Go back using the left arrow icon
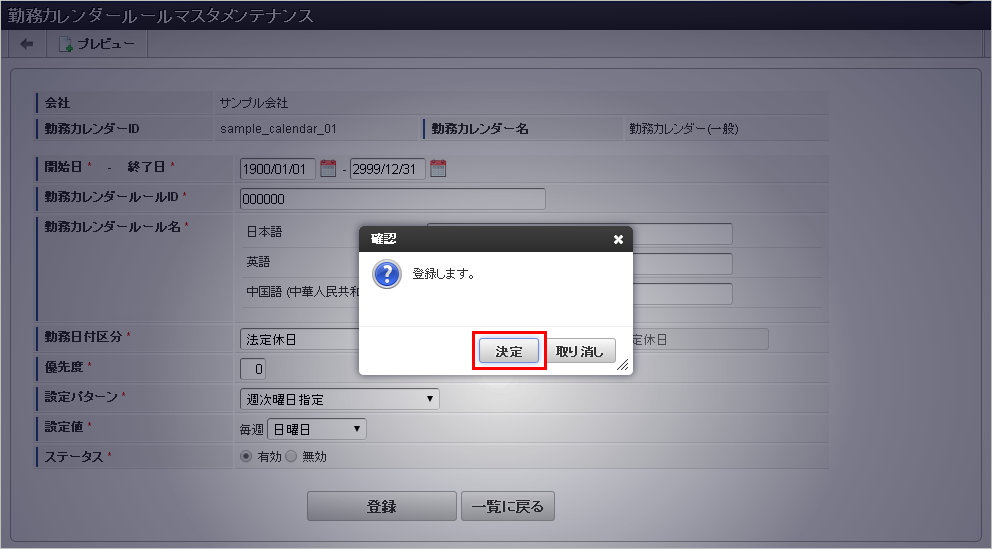The height and width of the screenshot is (549, 992). [27, 44]
